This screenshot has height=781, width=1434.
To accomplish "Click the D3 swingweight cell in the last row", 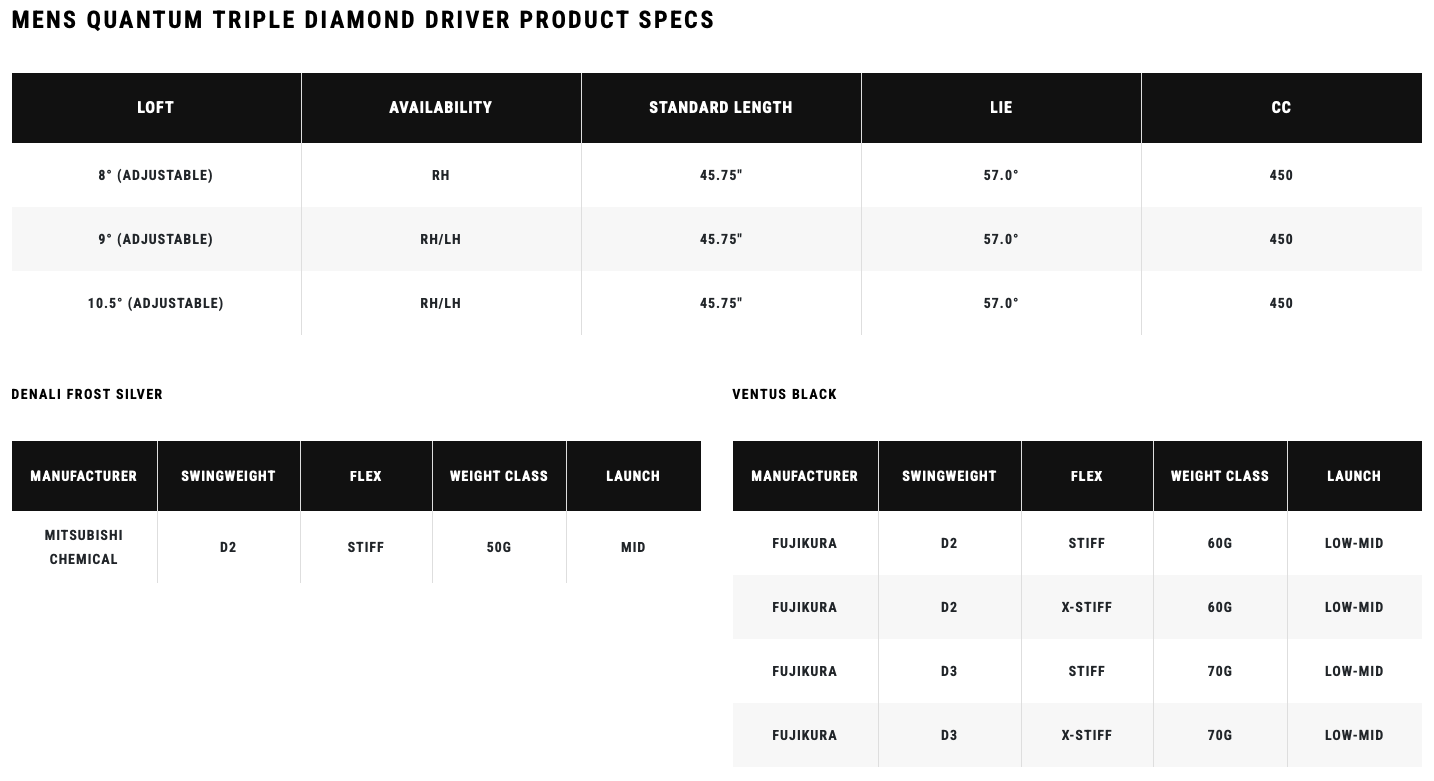I will (949, 735).
